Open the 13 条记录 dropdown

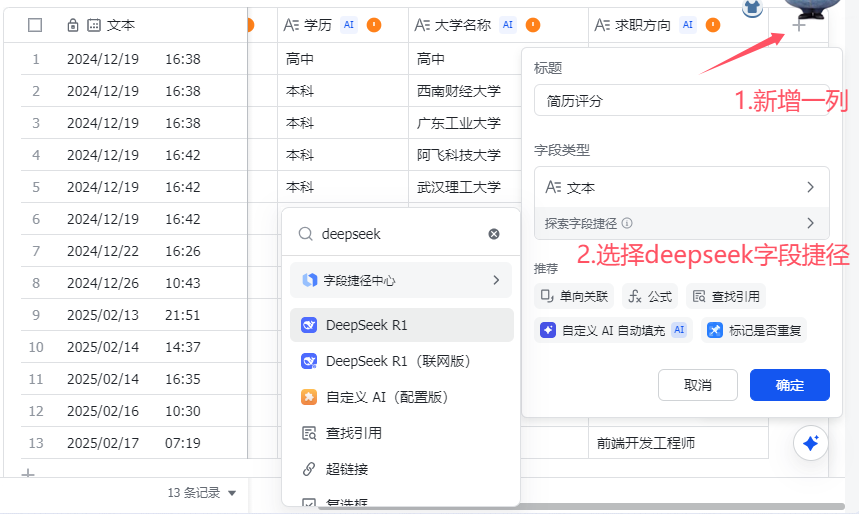click(x=202, y=493)
